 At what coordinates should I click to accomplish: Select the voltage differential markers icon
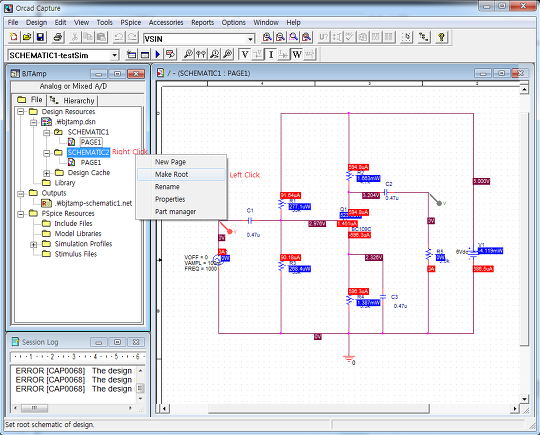[x=201, y=54]
